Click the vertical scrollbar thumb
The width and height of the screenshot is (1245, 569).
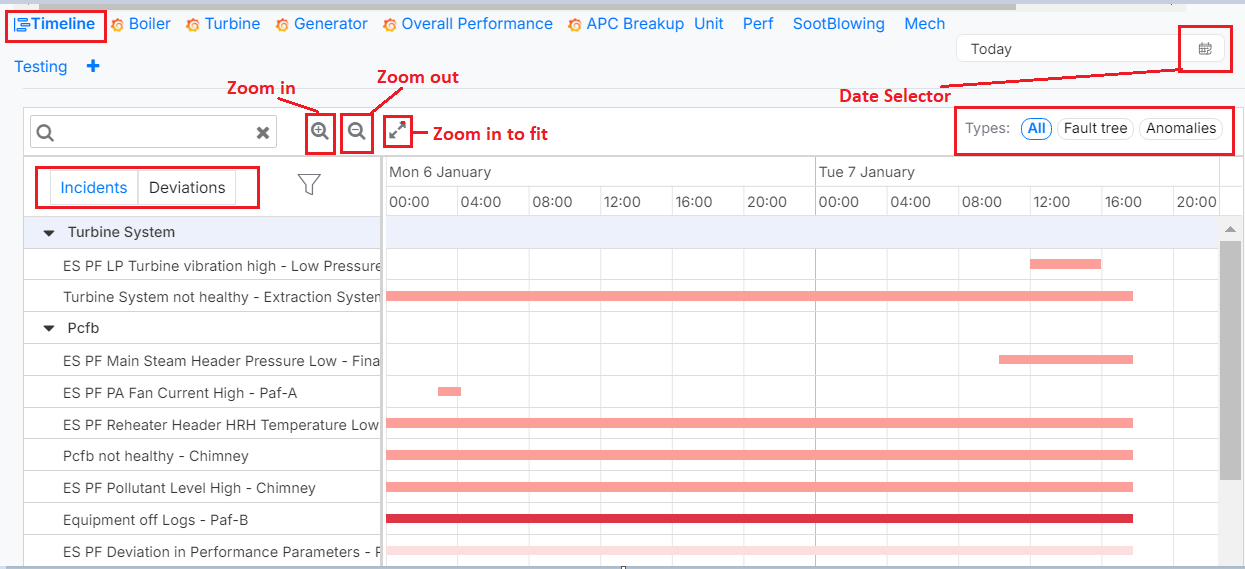click(1230, 360)
